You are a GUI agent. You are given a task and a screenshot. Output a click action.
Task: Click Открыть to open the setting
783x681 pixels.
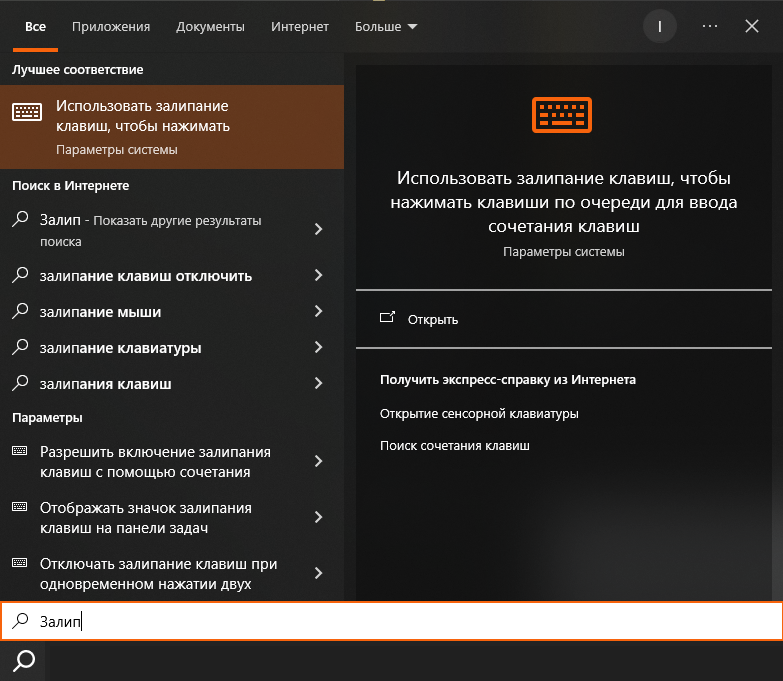(433, 319)
